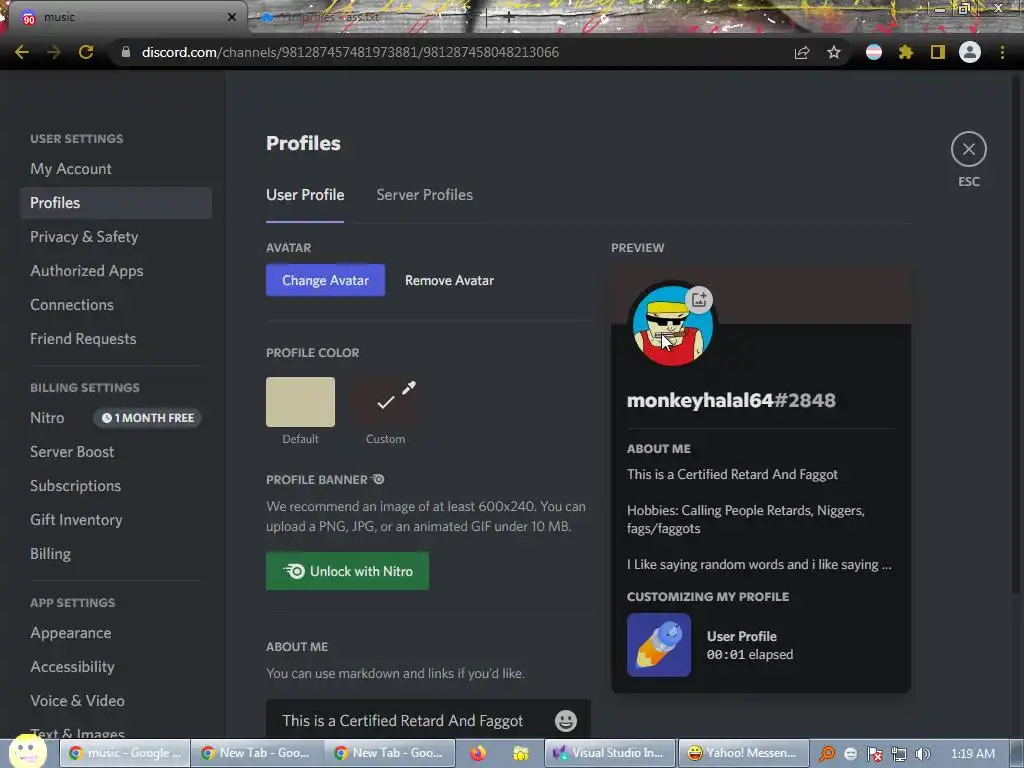The height and width of the screenshot is (768, 1024).
Task: Click the Change Avatar button
Action: tap(325, 280)
